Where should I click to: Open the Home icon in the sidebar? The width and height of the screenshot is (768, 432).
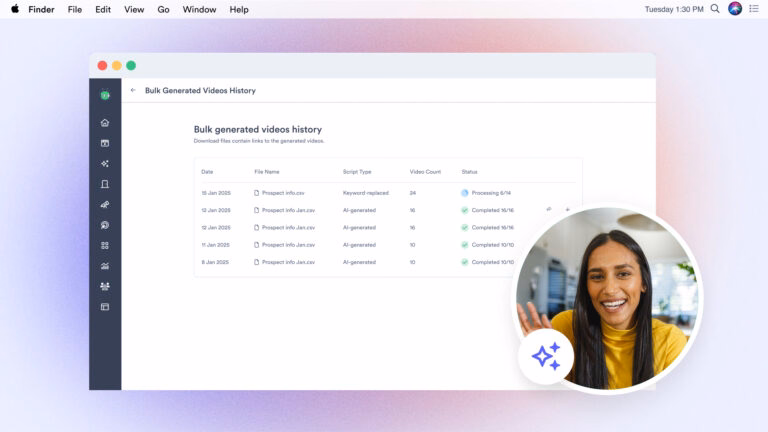tap(105, 123)
